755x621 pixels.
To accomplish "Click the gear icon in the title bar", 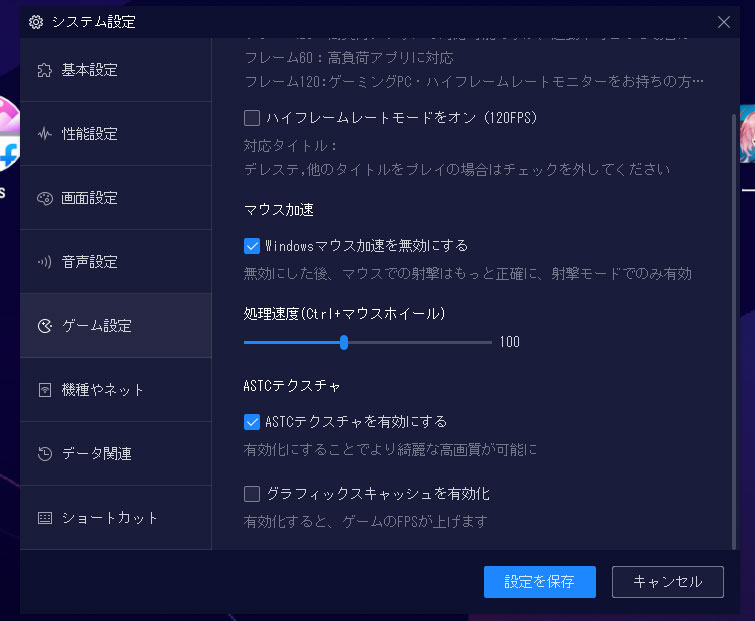I will (36, 22).
